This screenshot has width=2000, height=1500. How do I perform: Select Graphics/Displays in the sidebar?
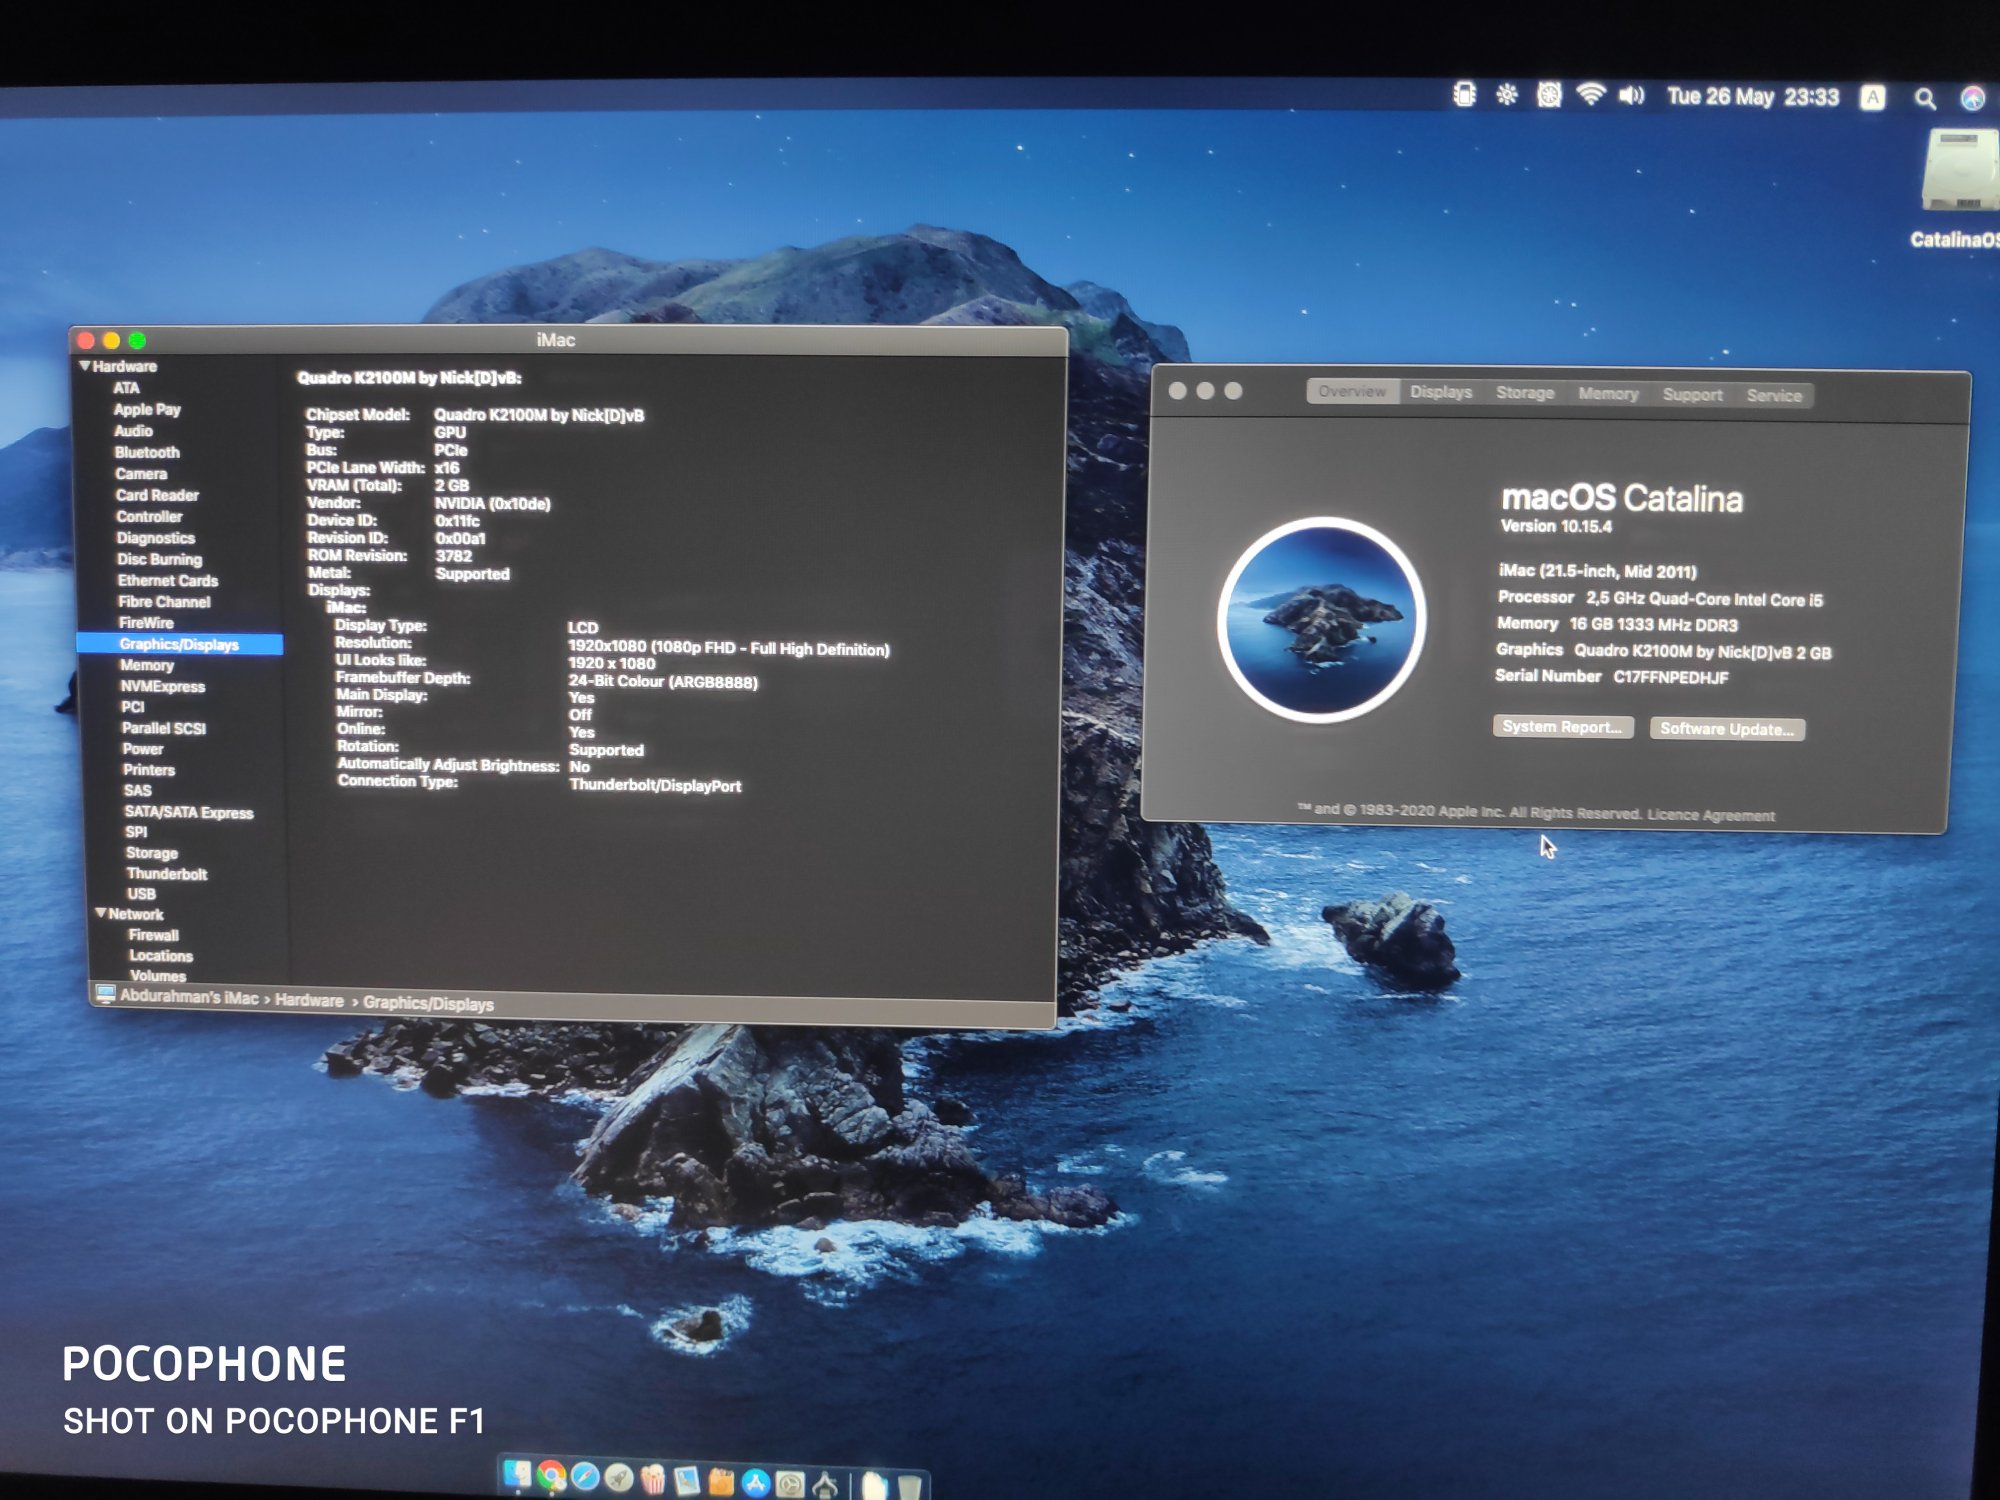pos(180,644)
